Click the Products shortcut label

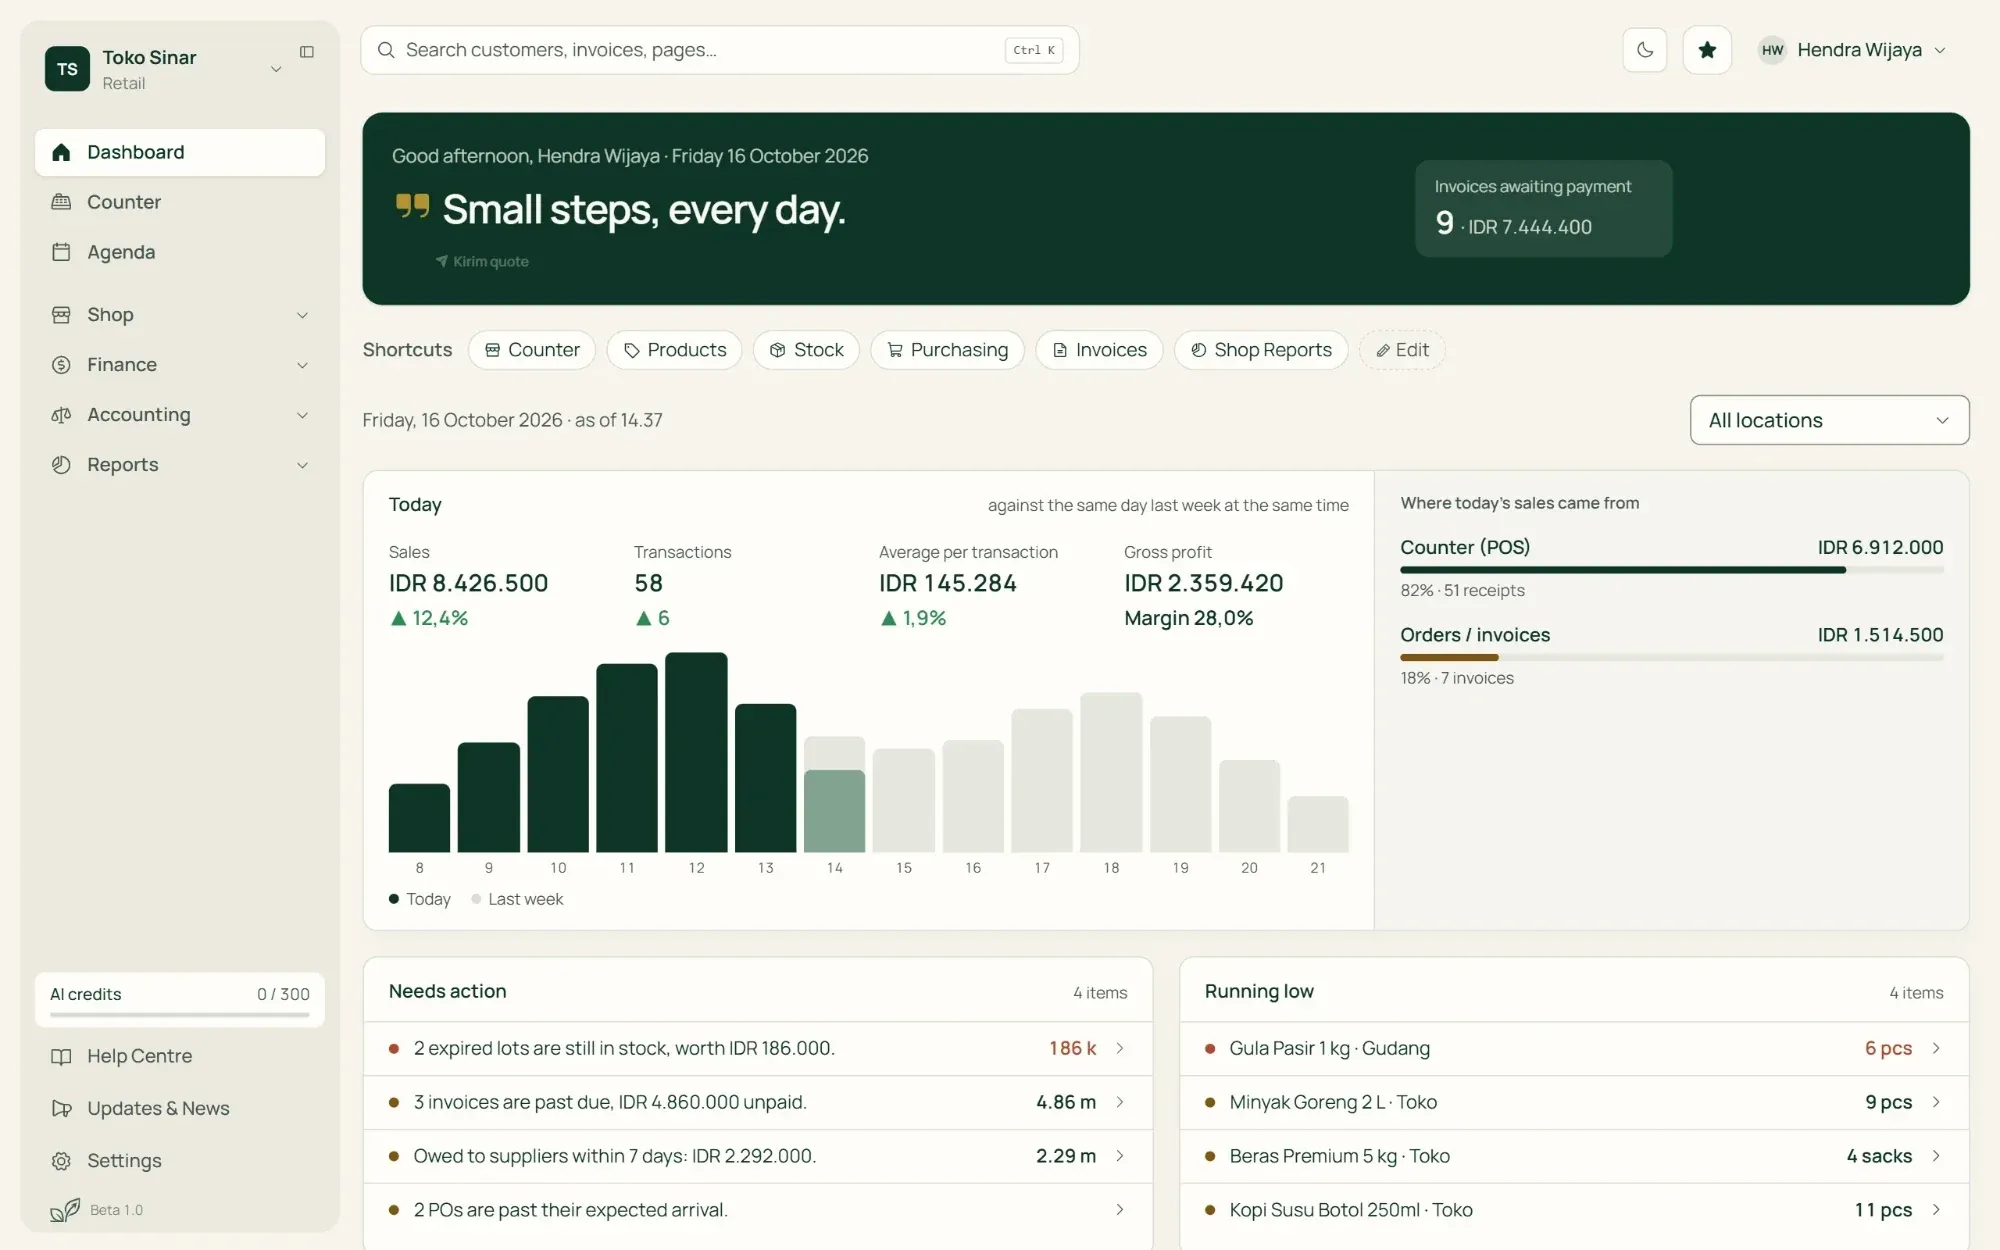tap(687, 350)
